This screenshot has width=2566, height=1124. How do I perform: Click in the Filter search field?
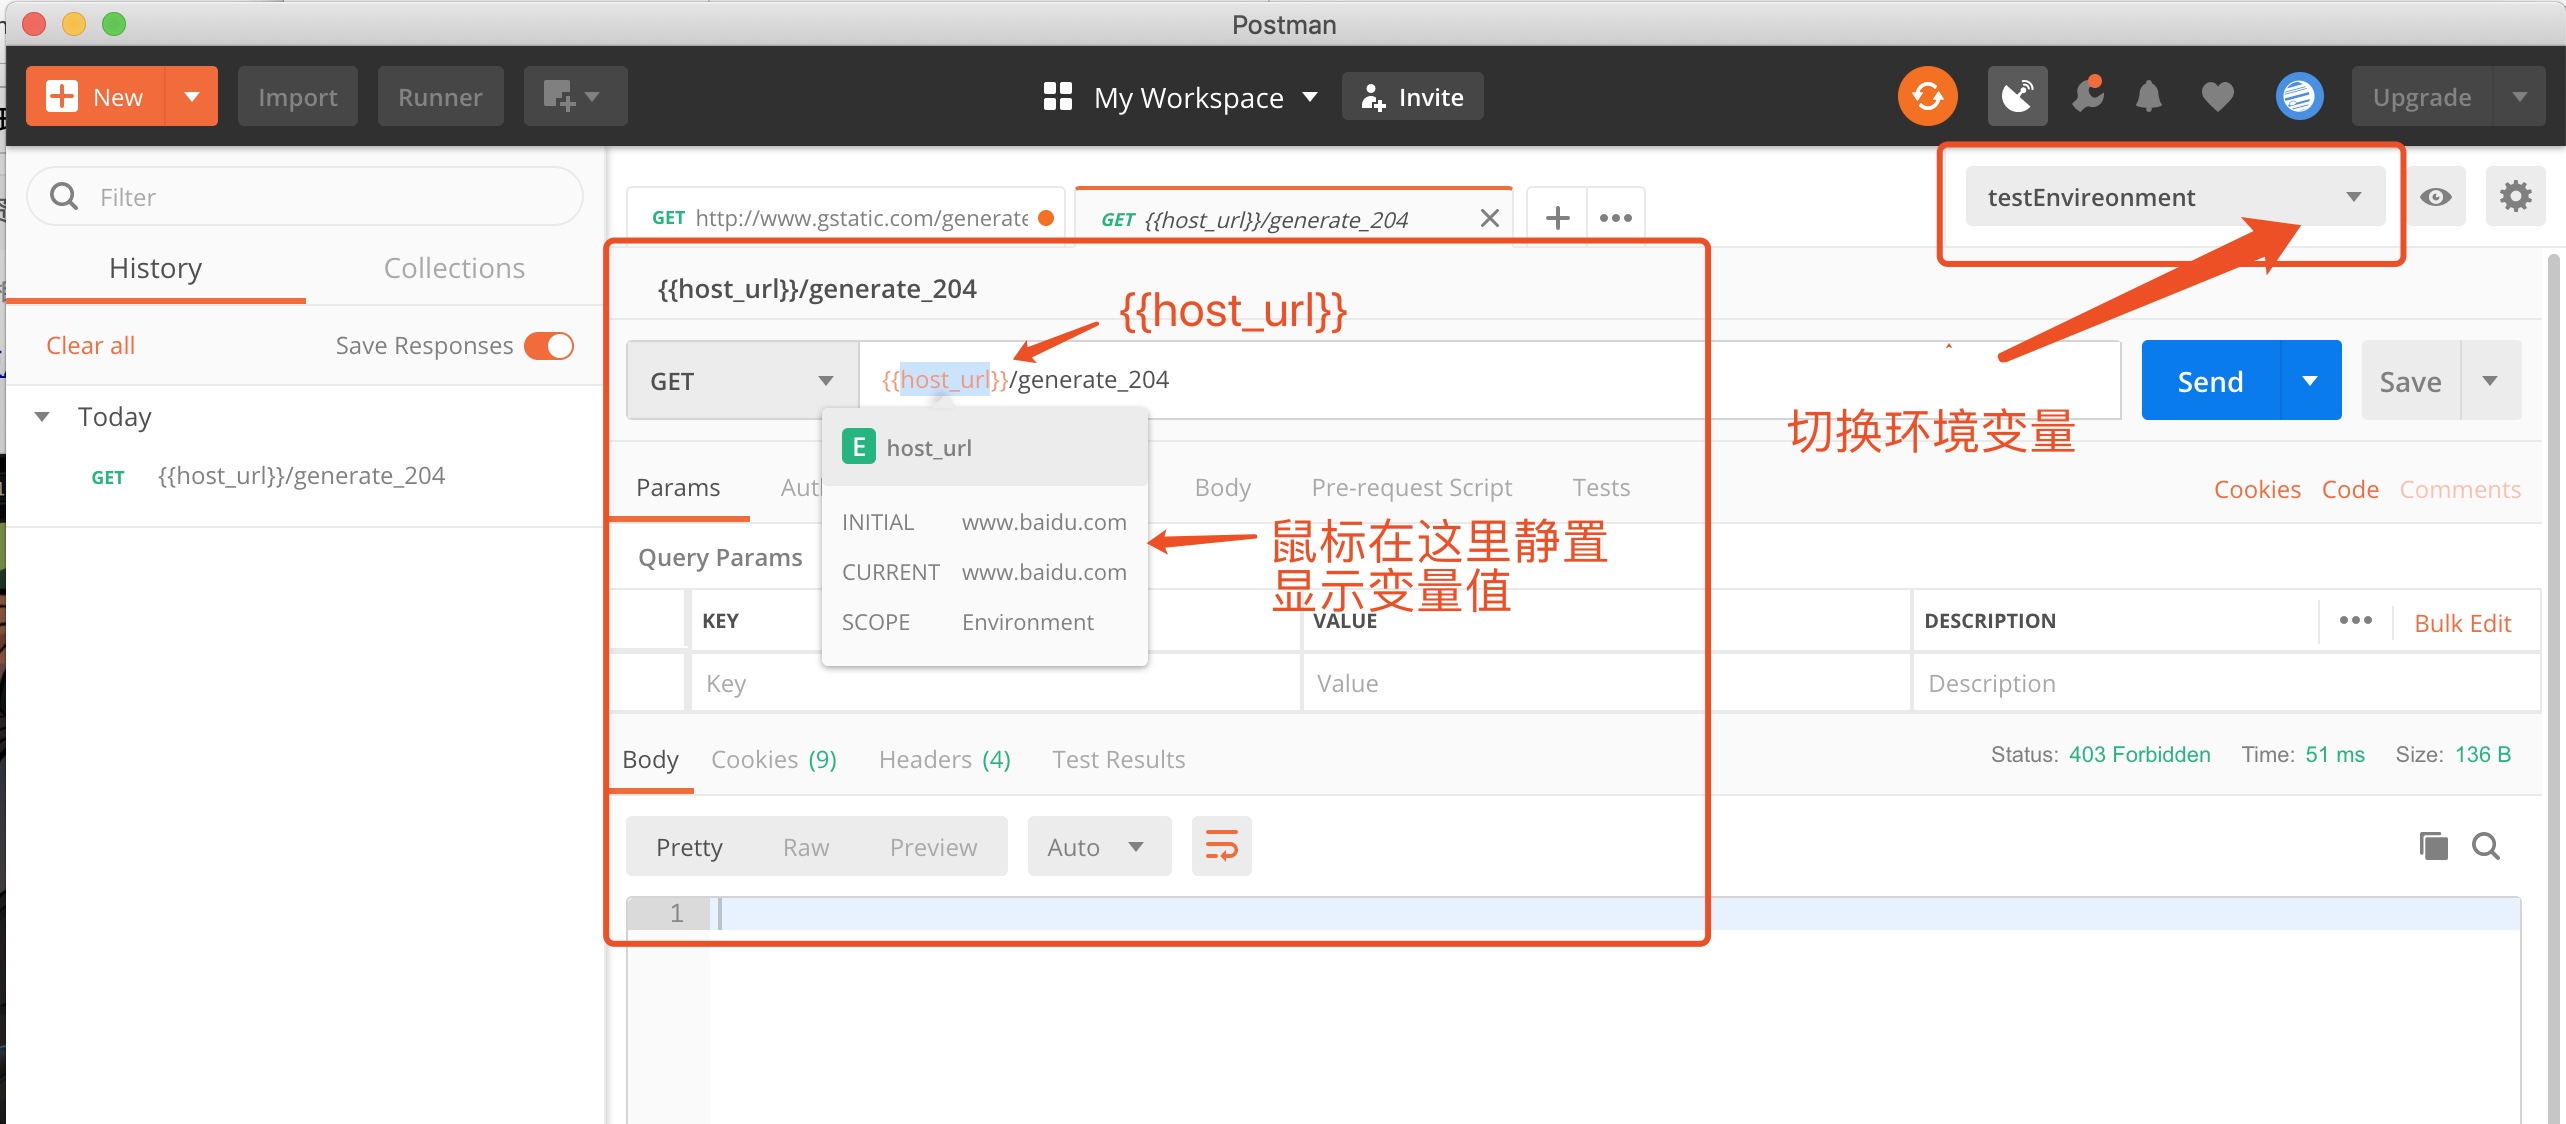[x=305, y=196]
